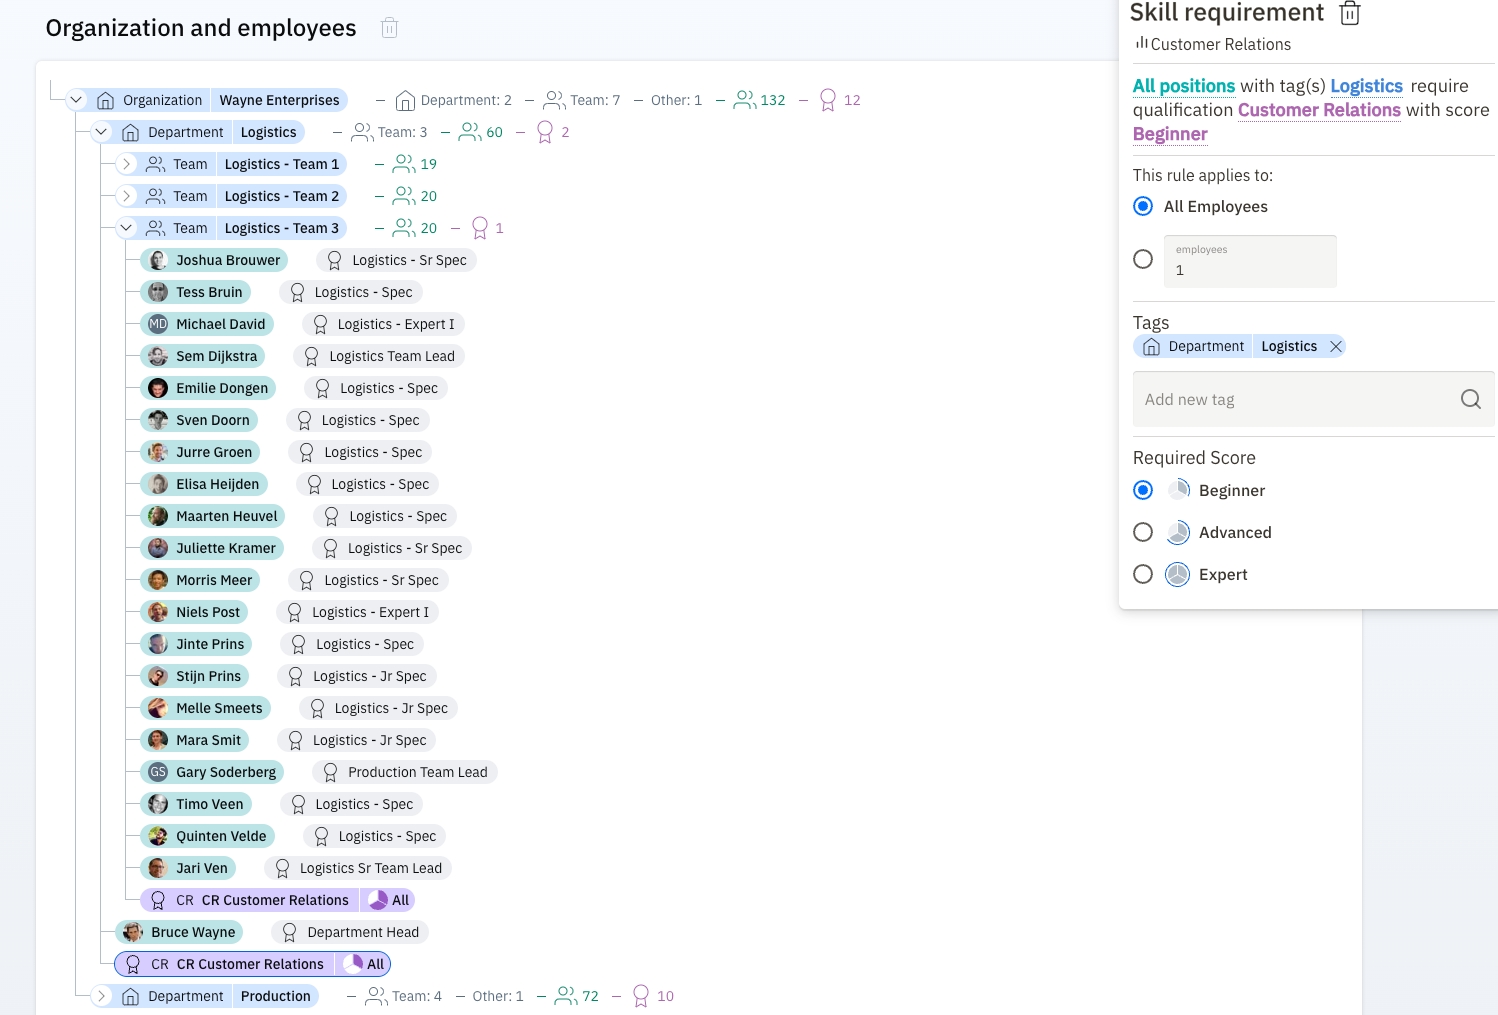Viewport: 1498px width, 1015px height.
Task: Click the Customer Relations qualification link
Action: point(1318,110)
